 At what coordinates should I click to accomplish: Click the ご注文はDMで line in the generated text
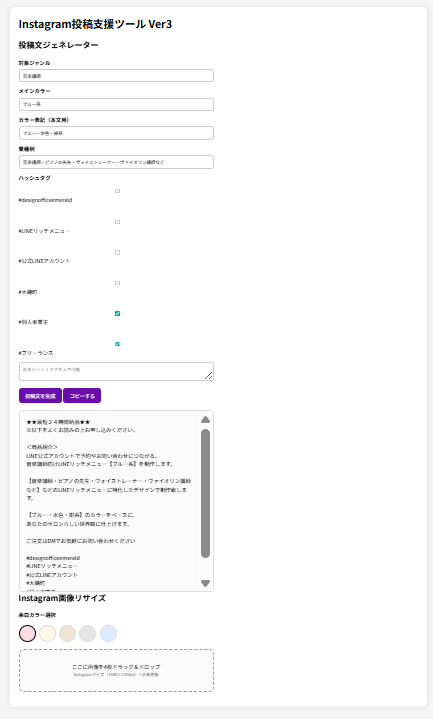[x=81, y=541]
